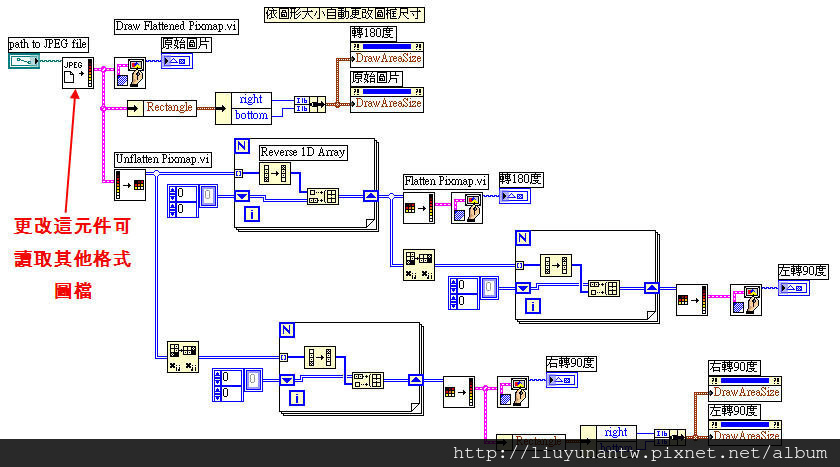840x467 pixels.
Task: Select Transpose 2D Array node feeding 右轉90度 loop
Action: pyautogui.click(x=183, y=357)
